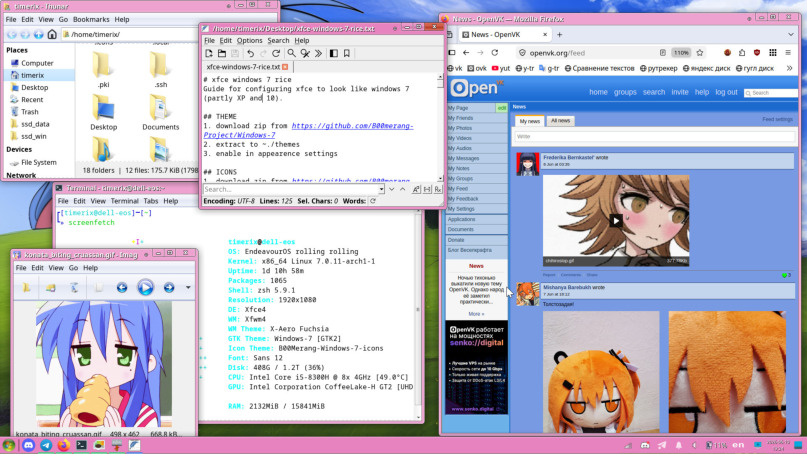Find the previous match in the Mousepad search bar
Screen dimensions: 807x454
402,189
